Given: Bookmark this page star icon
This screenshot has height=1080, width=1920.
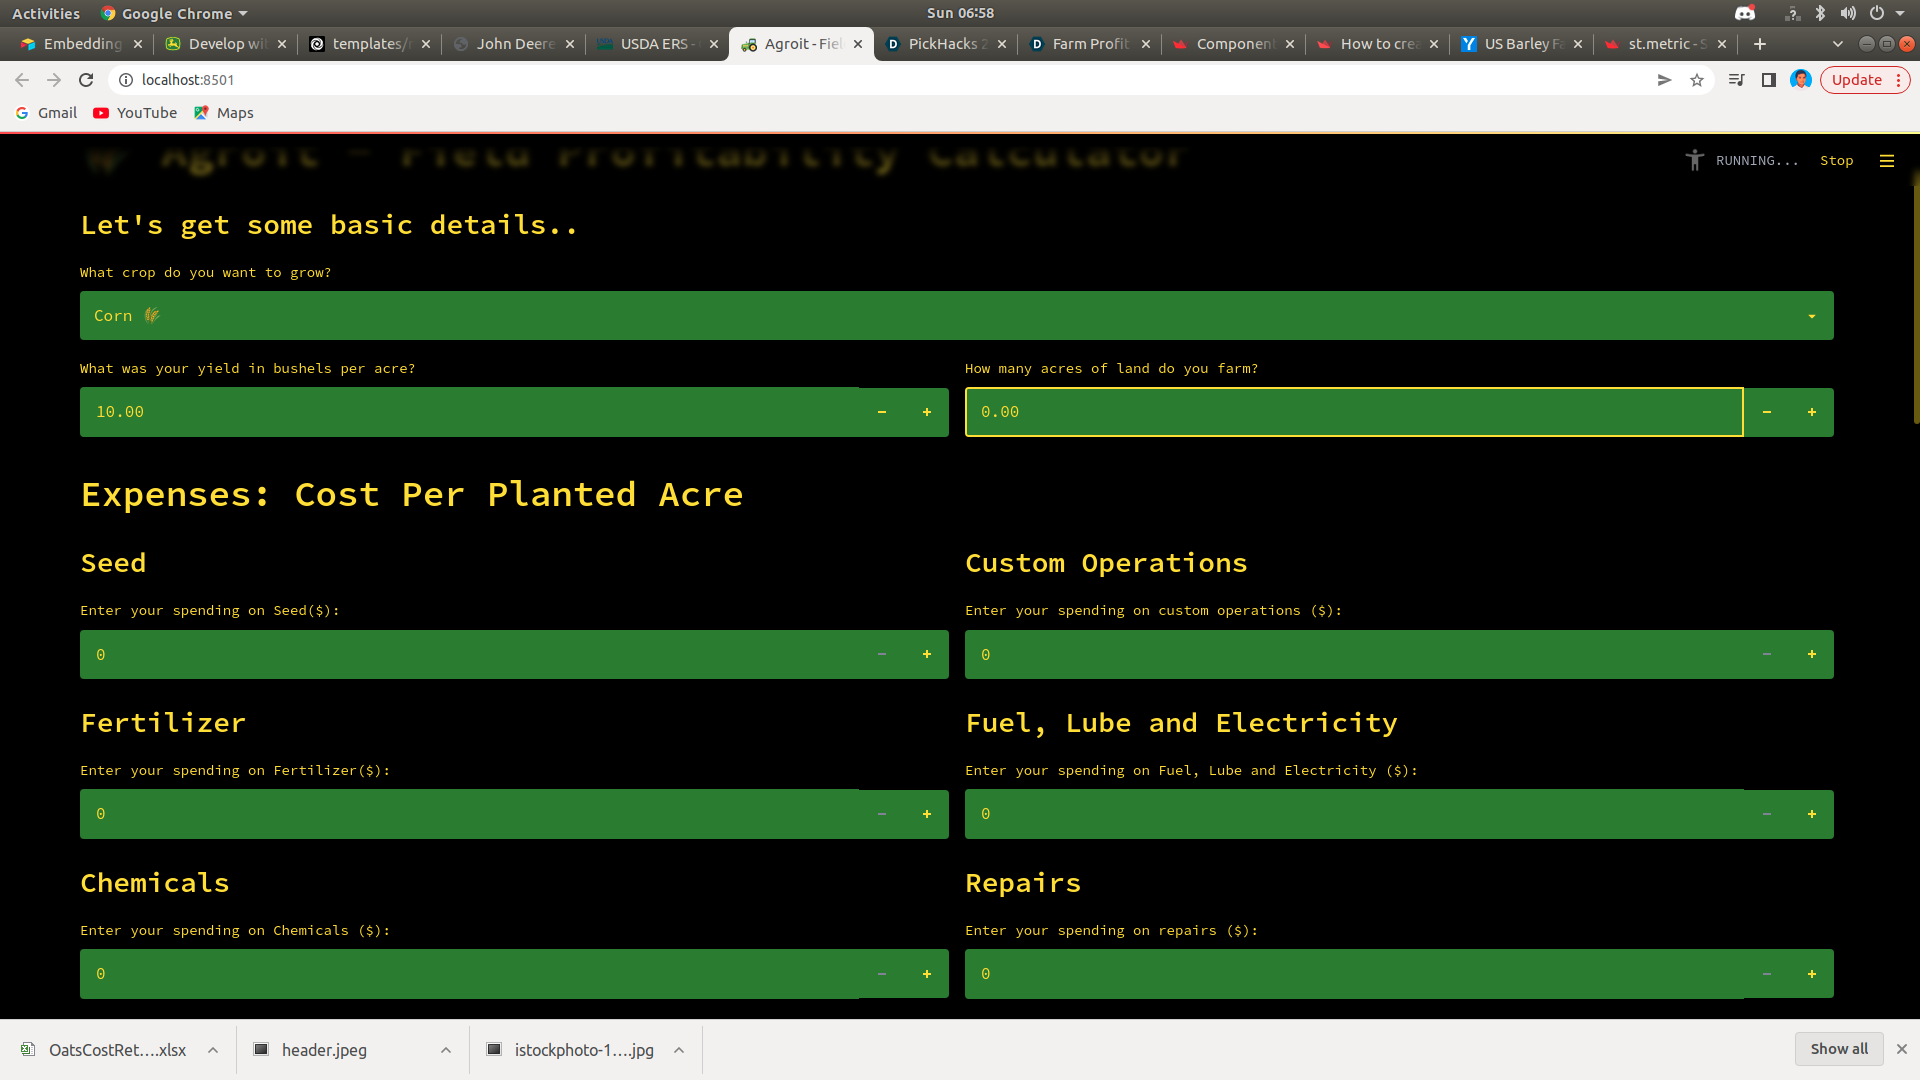Looking at the screenshot, I should point(1697,80).
